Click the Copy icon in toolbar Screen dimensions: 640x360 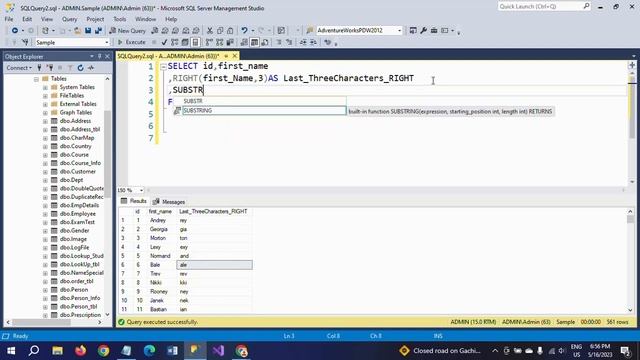(220, 31)
